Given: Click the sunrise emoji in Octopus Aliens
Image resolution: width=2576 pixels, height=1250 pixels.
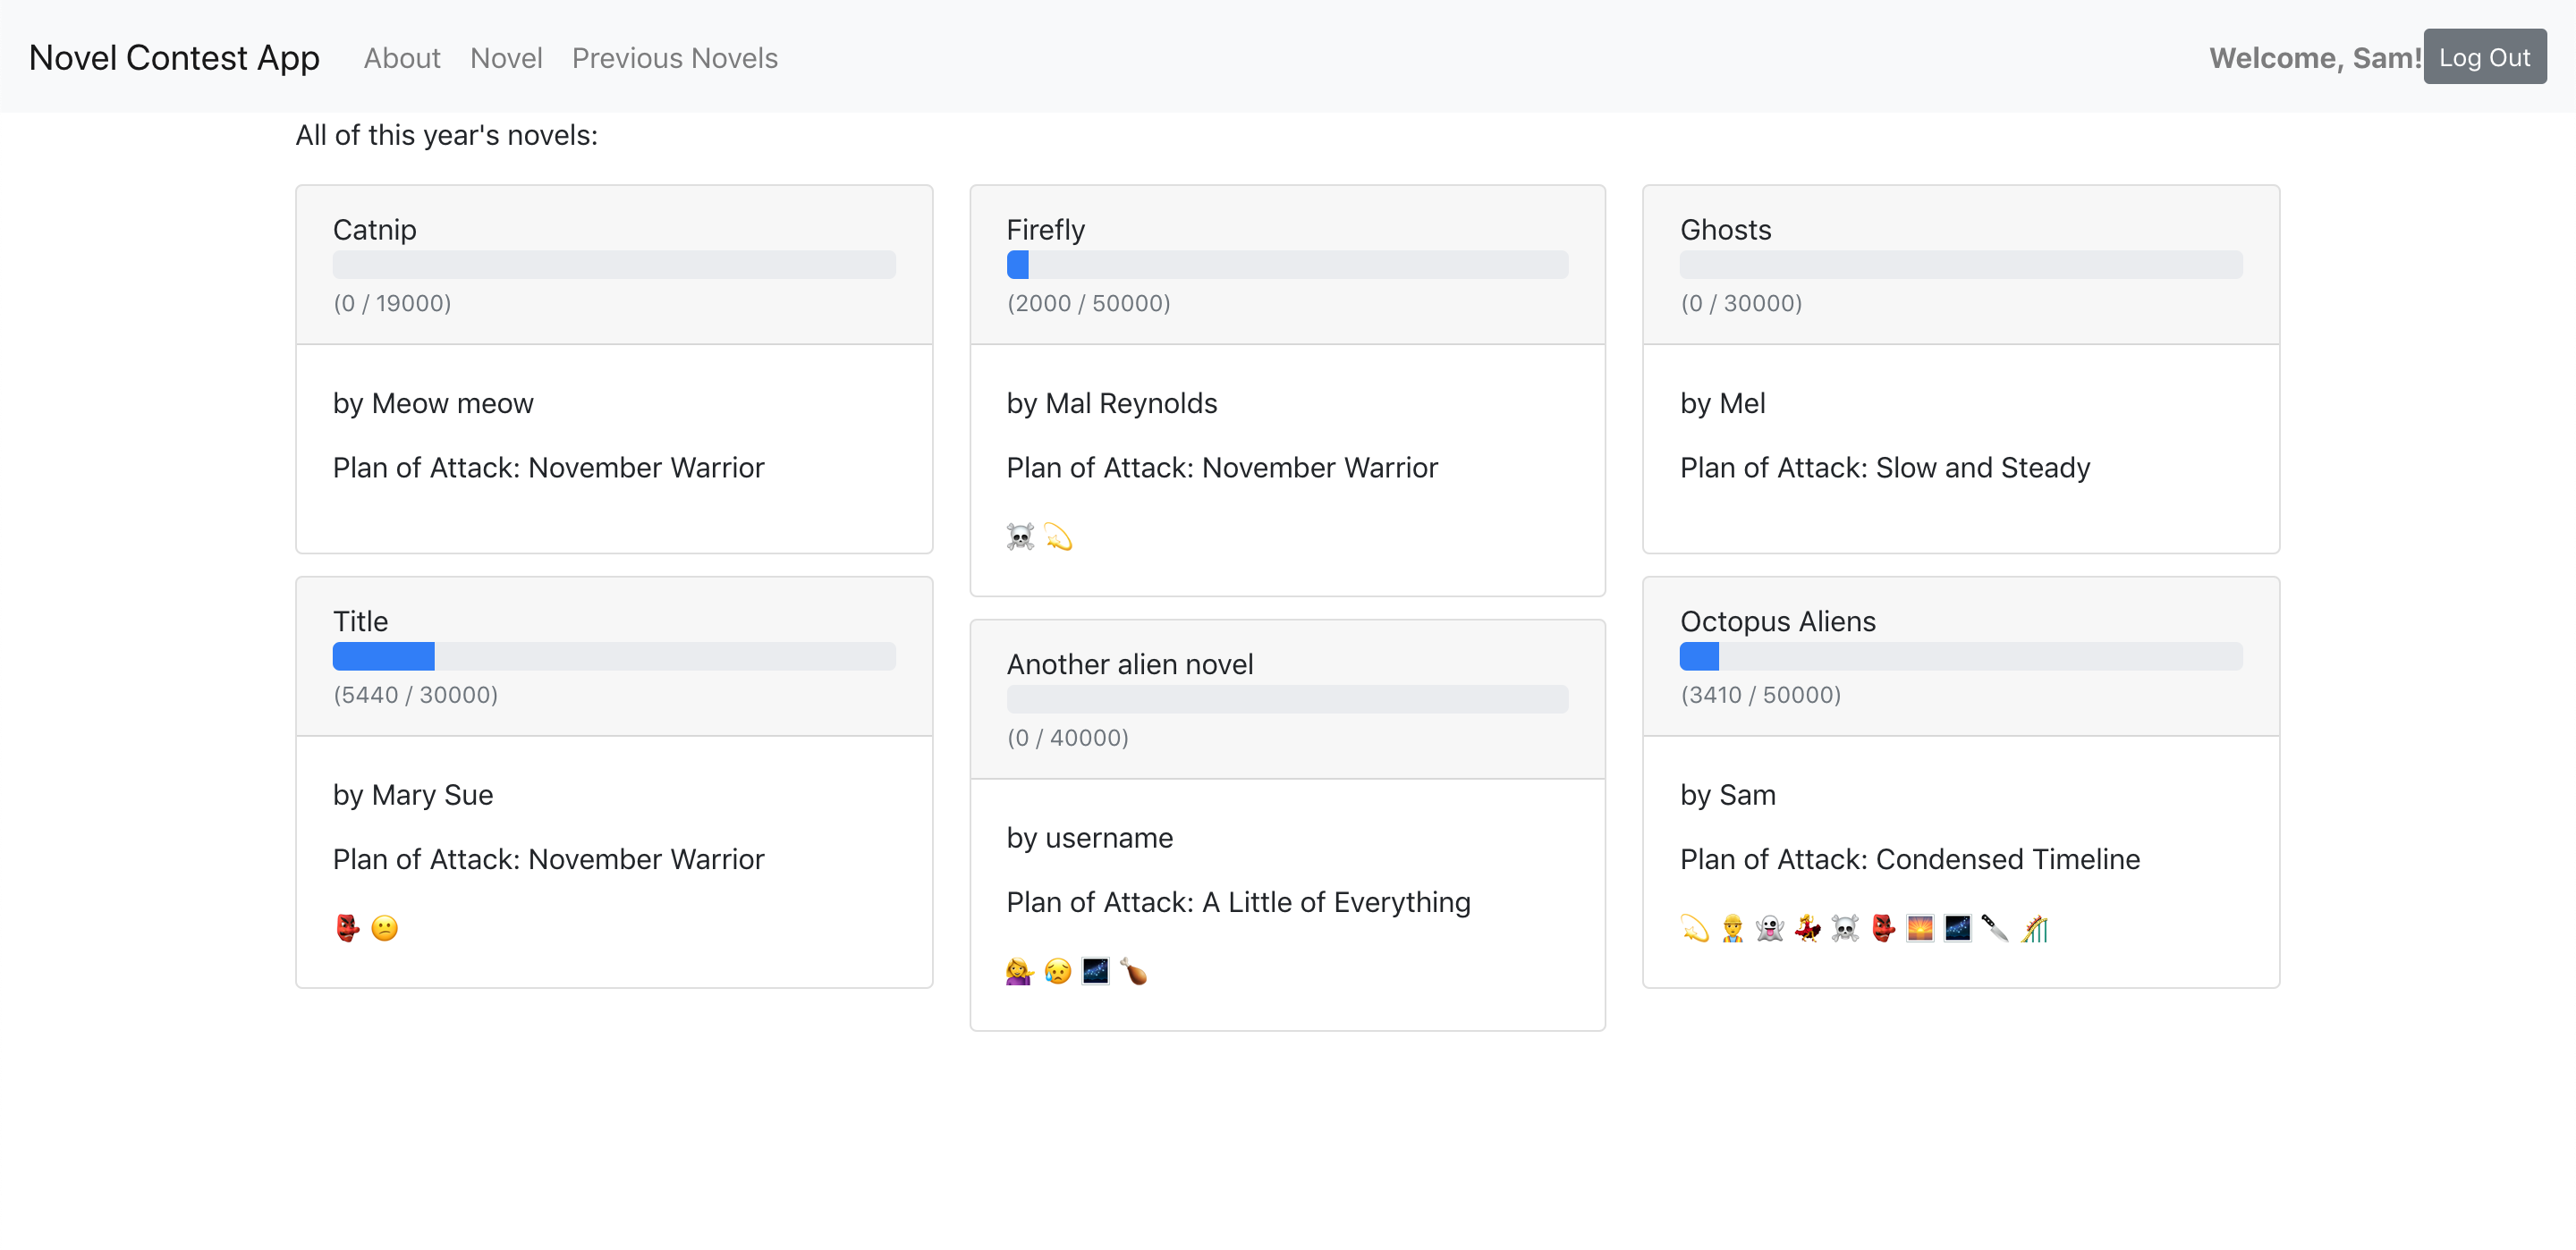Looking at the screenshot, I should [1920, 928].
